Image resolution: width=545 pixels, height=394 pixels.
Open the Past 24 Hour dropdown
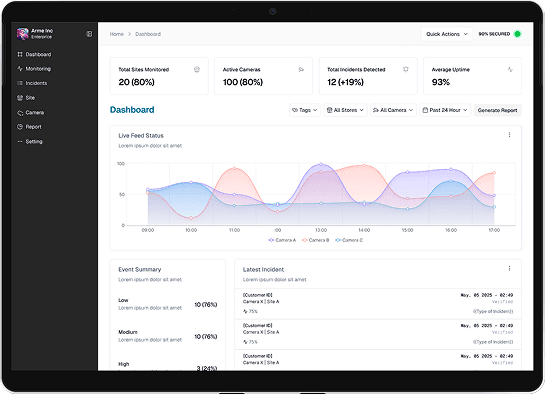click(x=445, y=110)
